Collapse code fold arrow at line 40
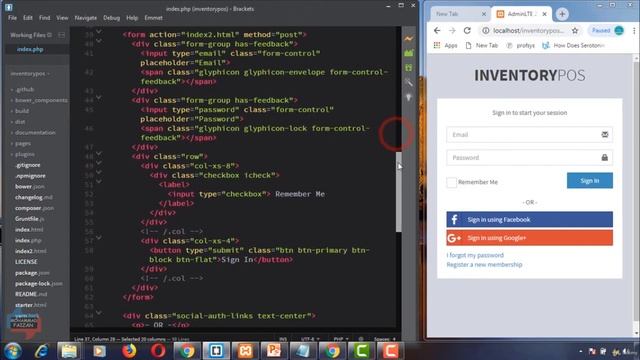This screenshot has width=640, height=360. (x=99, y=41)
